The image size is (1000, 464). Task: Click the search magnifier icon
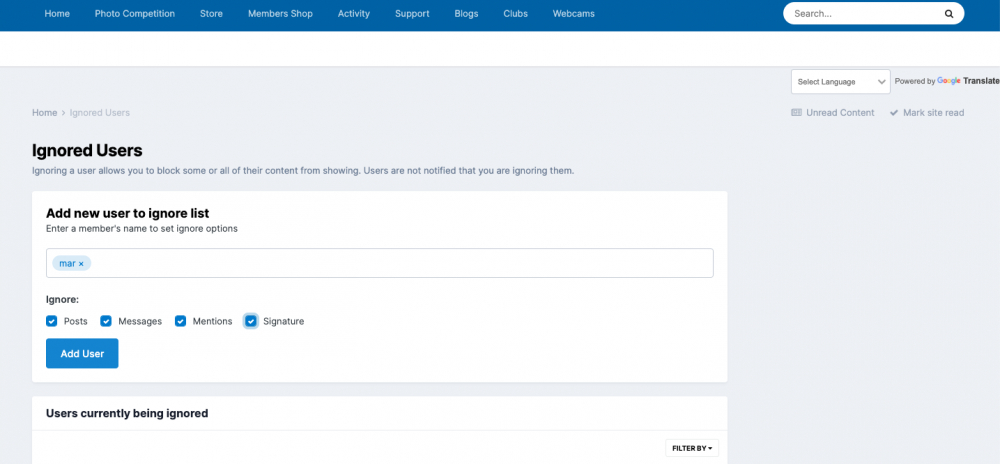coord(948,14)
